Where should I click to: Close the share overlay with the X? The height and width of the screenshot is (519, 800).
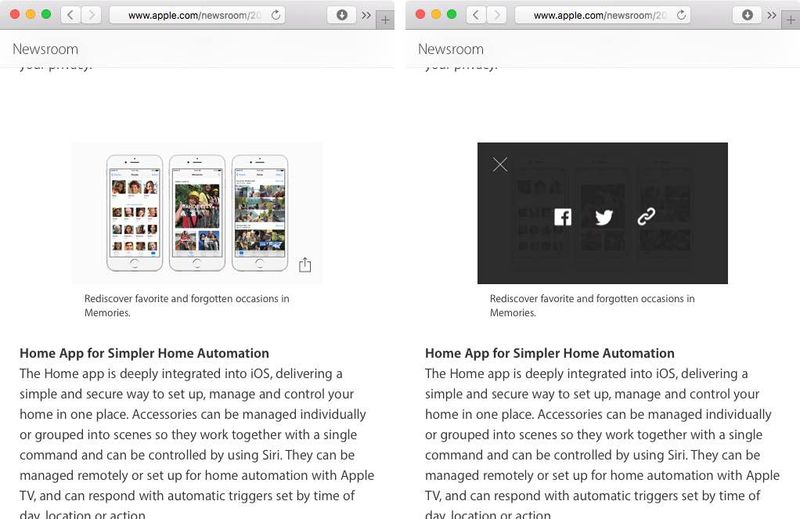500,164
